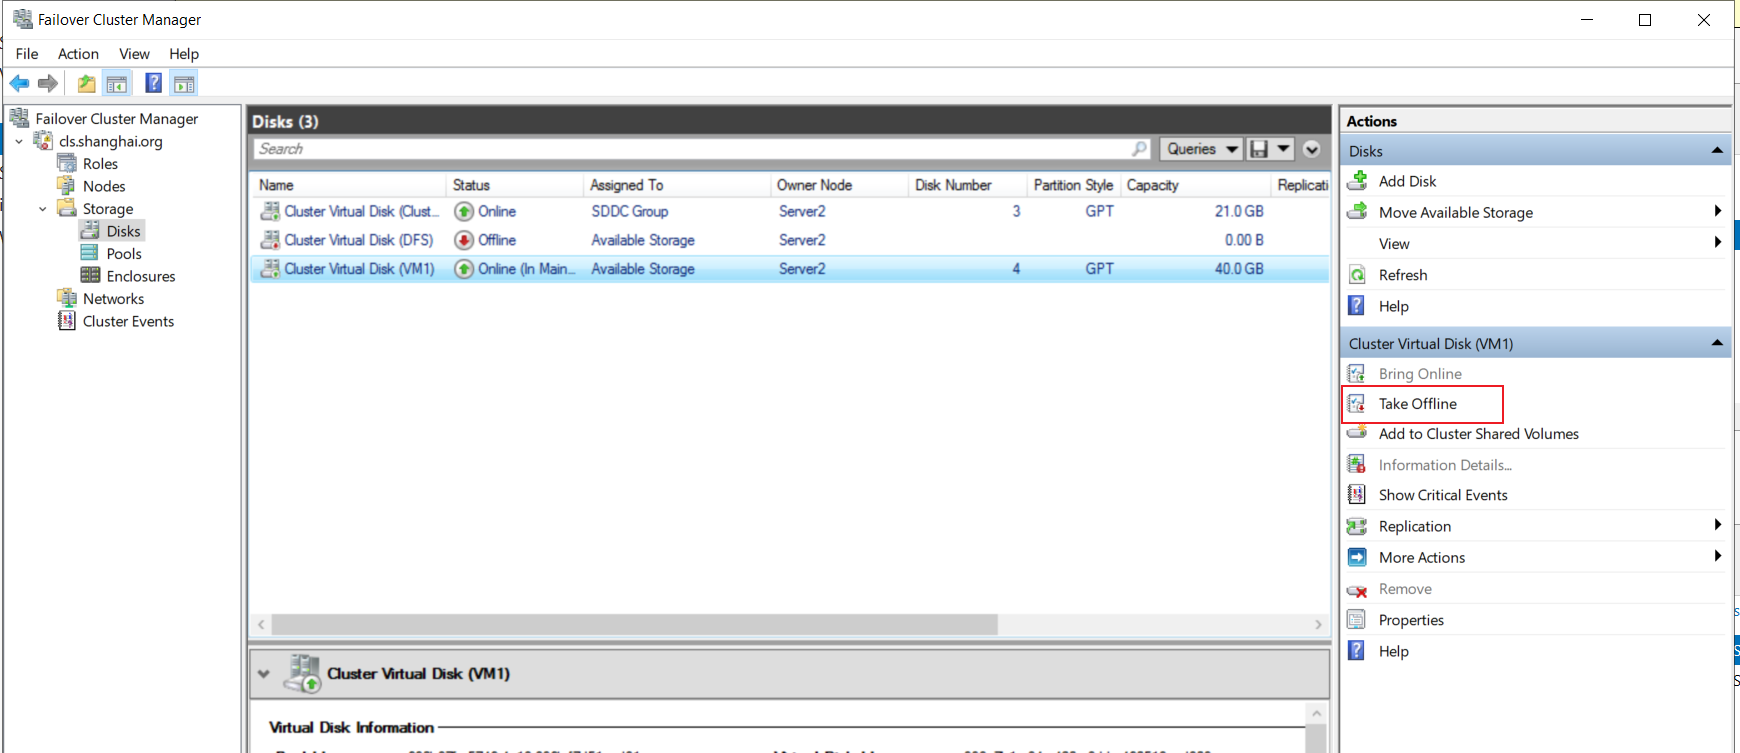The width and height of the screenshot is (1740, 753).
Task: Click the Search input field
Action: [x=692, y=149]
